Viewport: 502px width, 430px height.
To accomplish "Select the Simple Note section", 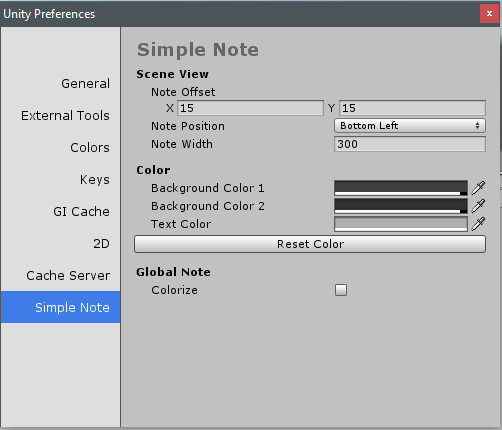I will pyautogui.click(x=60, y=307).
